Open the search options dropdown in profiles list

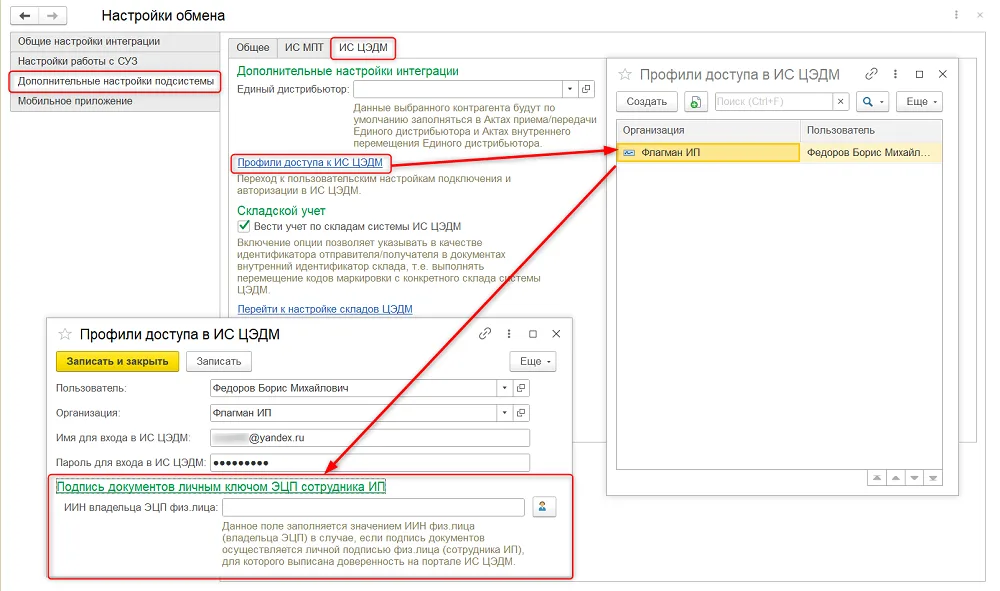pyautogui.click(x=872, y=101)
